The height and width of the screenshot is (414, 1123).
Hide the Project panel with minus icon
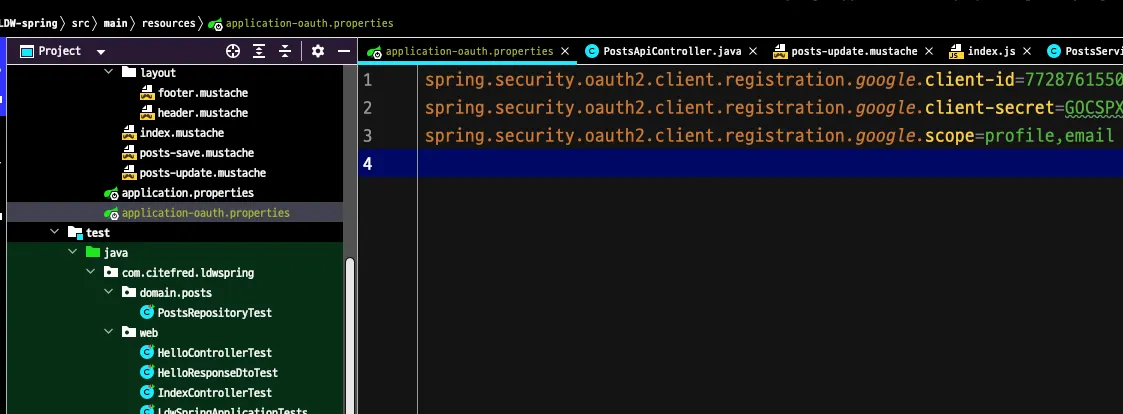click(344, 51)
